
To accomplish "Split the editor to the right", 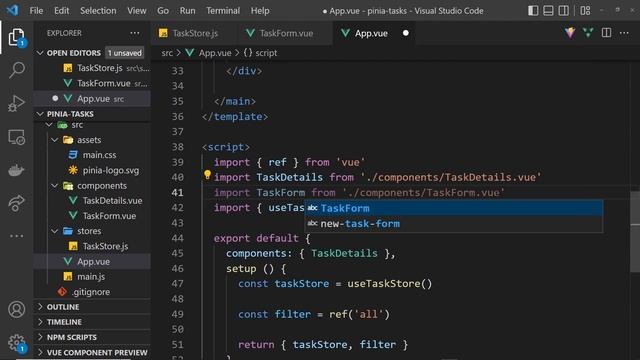I will click(607, 33).
